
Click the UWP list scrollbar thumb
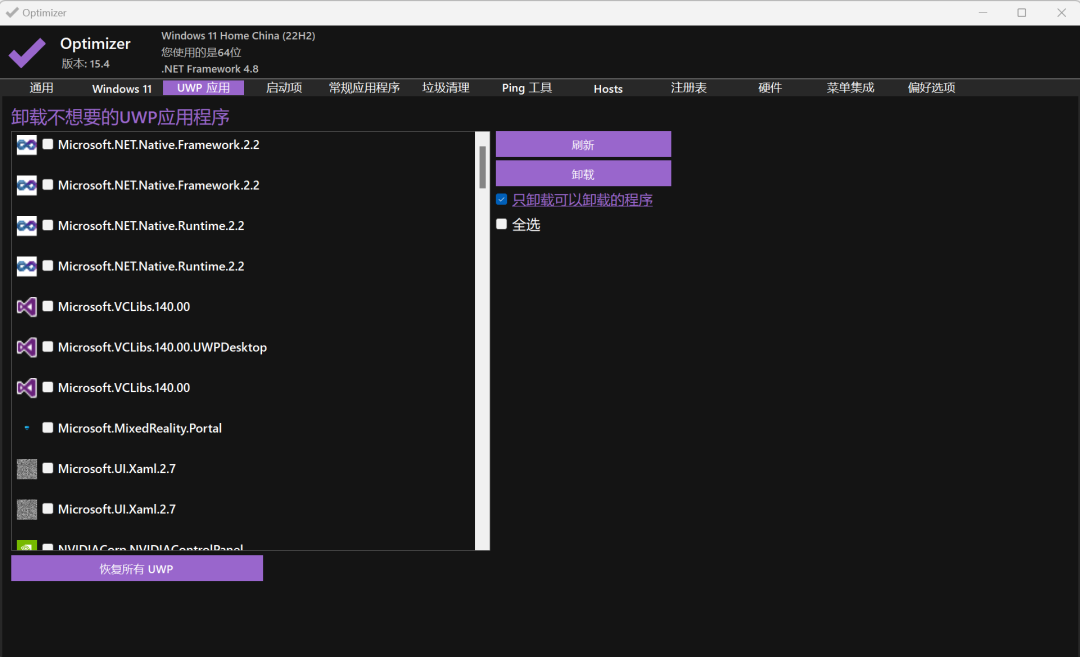(483, 167)
